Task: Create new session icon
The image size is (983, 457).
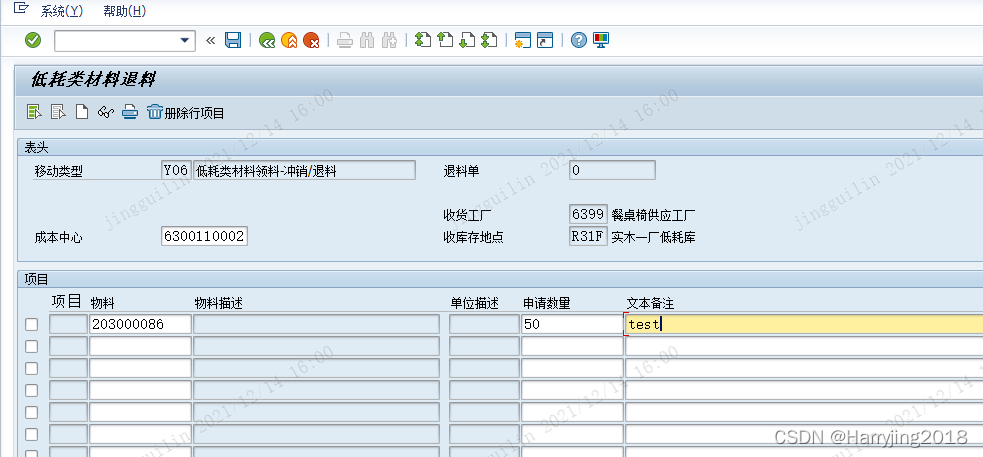Action: pyautogui.click(x=523, y=41)
